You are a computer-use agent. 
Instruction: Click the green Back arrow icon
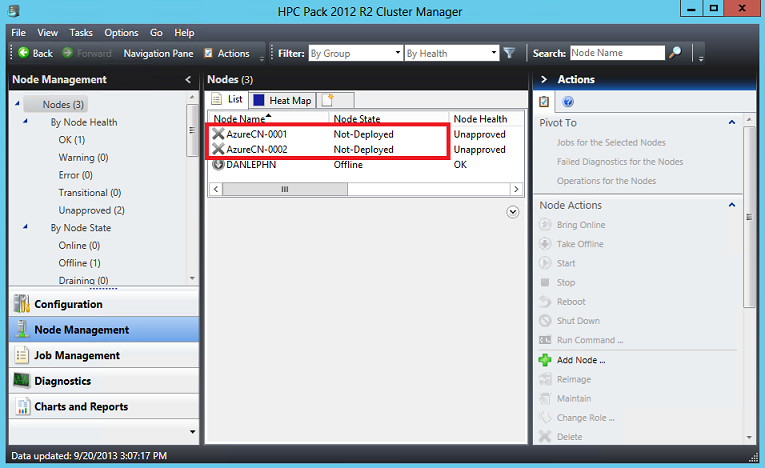(x=22, y=53)
